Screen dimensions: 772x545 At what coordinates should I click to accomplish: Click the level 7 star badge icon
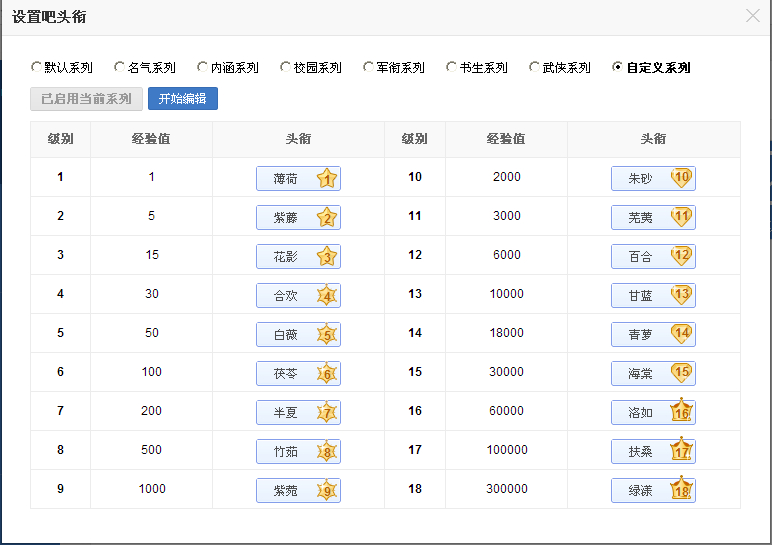click(327, 412)
